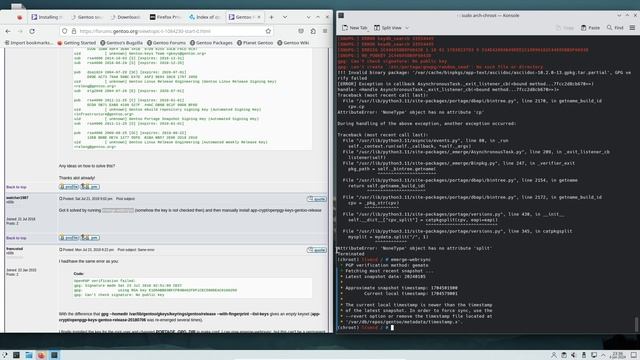640x360 pixels.
Task: Bookmark this page with the star icon
Action: [x=268, y=31]
